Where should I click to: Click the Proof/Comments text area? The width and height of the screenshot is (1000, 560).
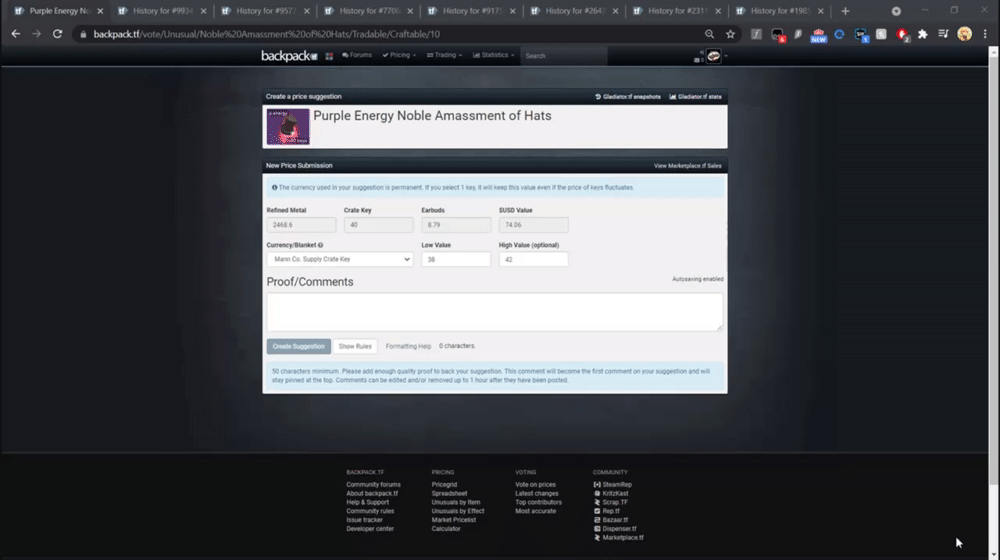(495, 312)
